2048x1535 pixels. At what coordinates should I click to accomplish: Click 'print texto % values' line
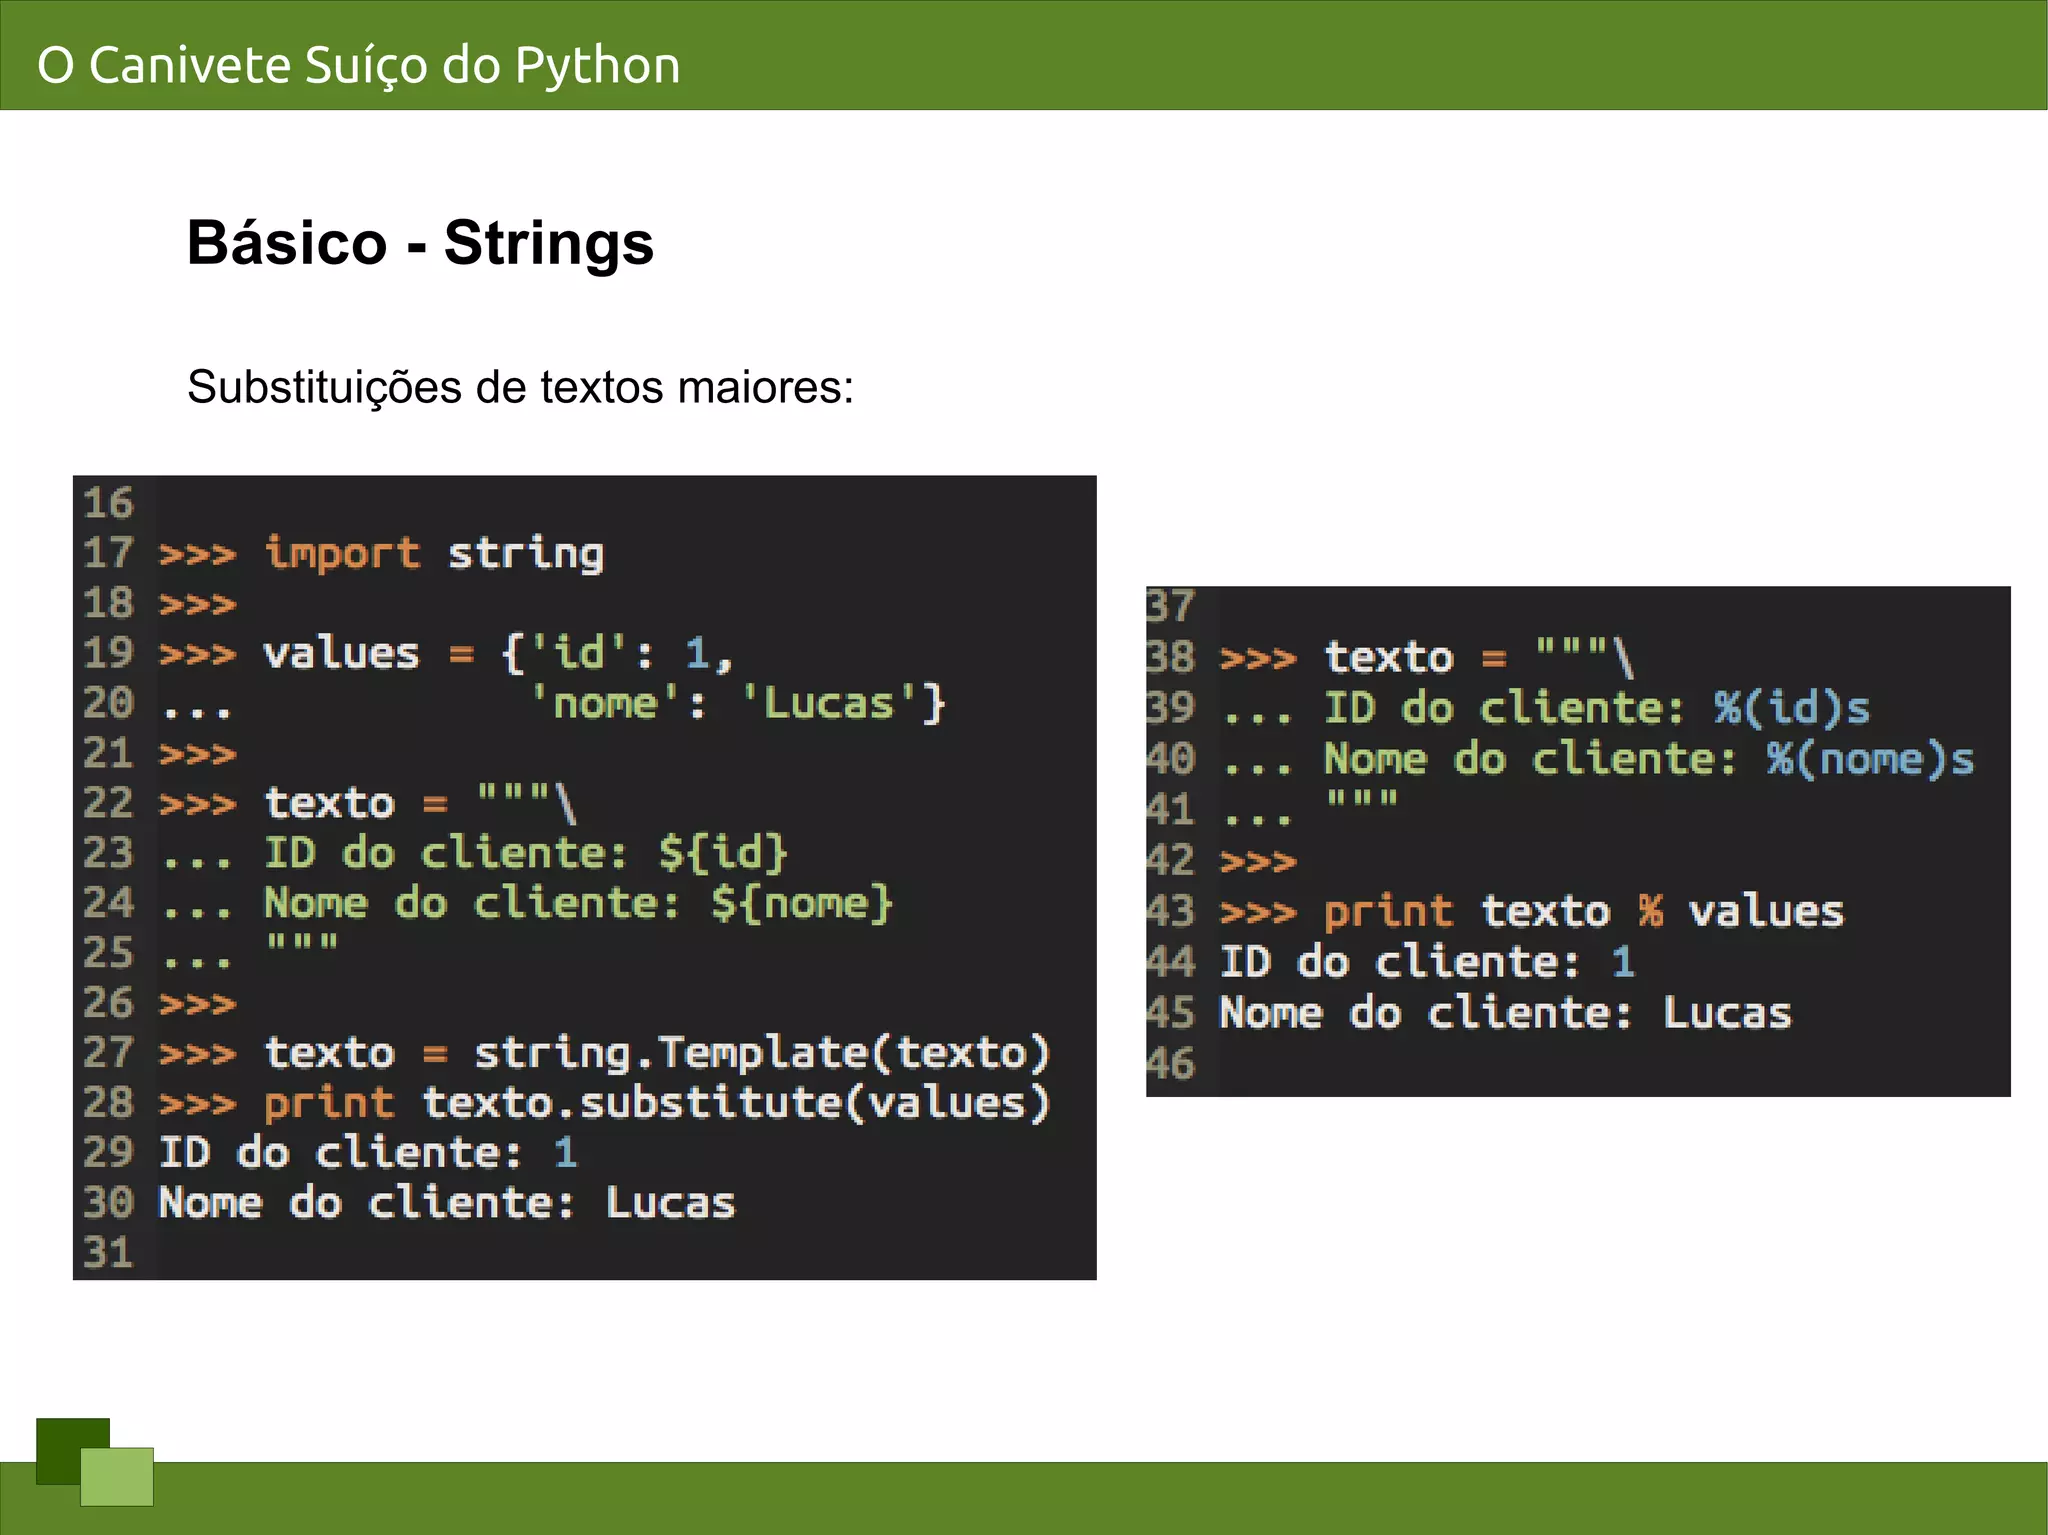(x=1584, y=911)
